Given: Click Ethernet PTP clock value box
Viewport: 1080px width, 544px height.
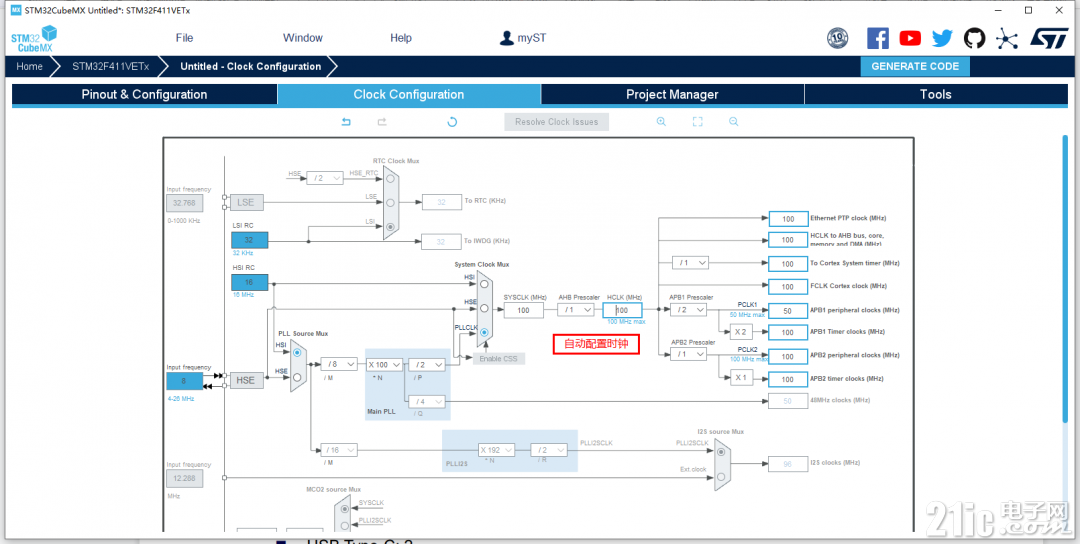Looking at the screenshot, I should 787,219.
